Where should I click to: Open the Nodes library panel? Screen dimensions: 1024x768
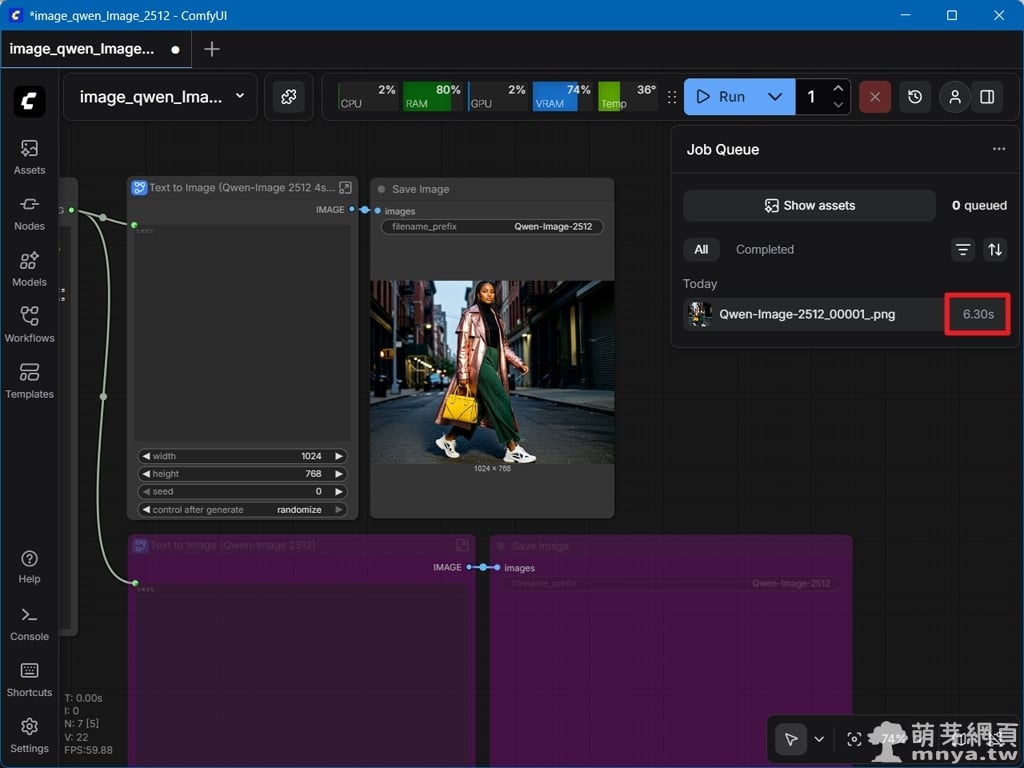pyautogui.click(x=29, y=213)
